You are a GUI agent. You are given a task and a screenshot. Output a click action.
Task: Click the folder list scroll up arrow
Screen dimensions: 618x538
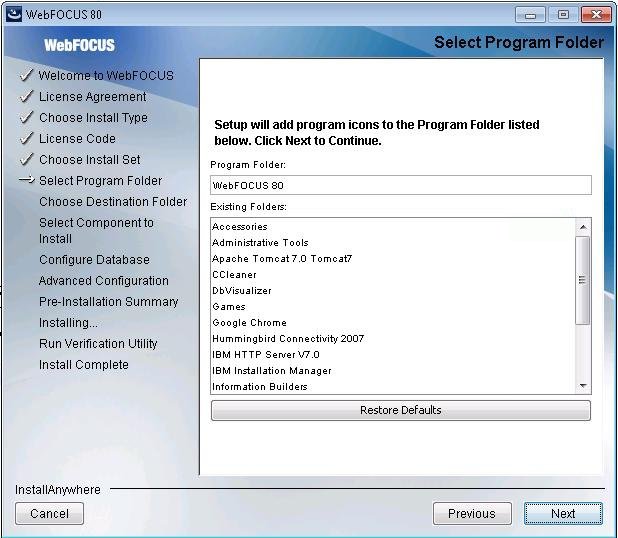pyautogui.click(x=583, y=227)
